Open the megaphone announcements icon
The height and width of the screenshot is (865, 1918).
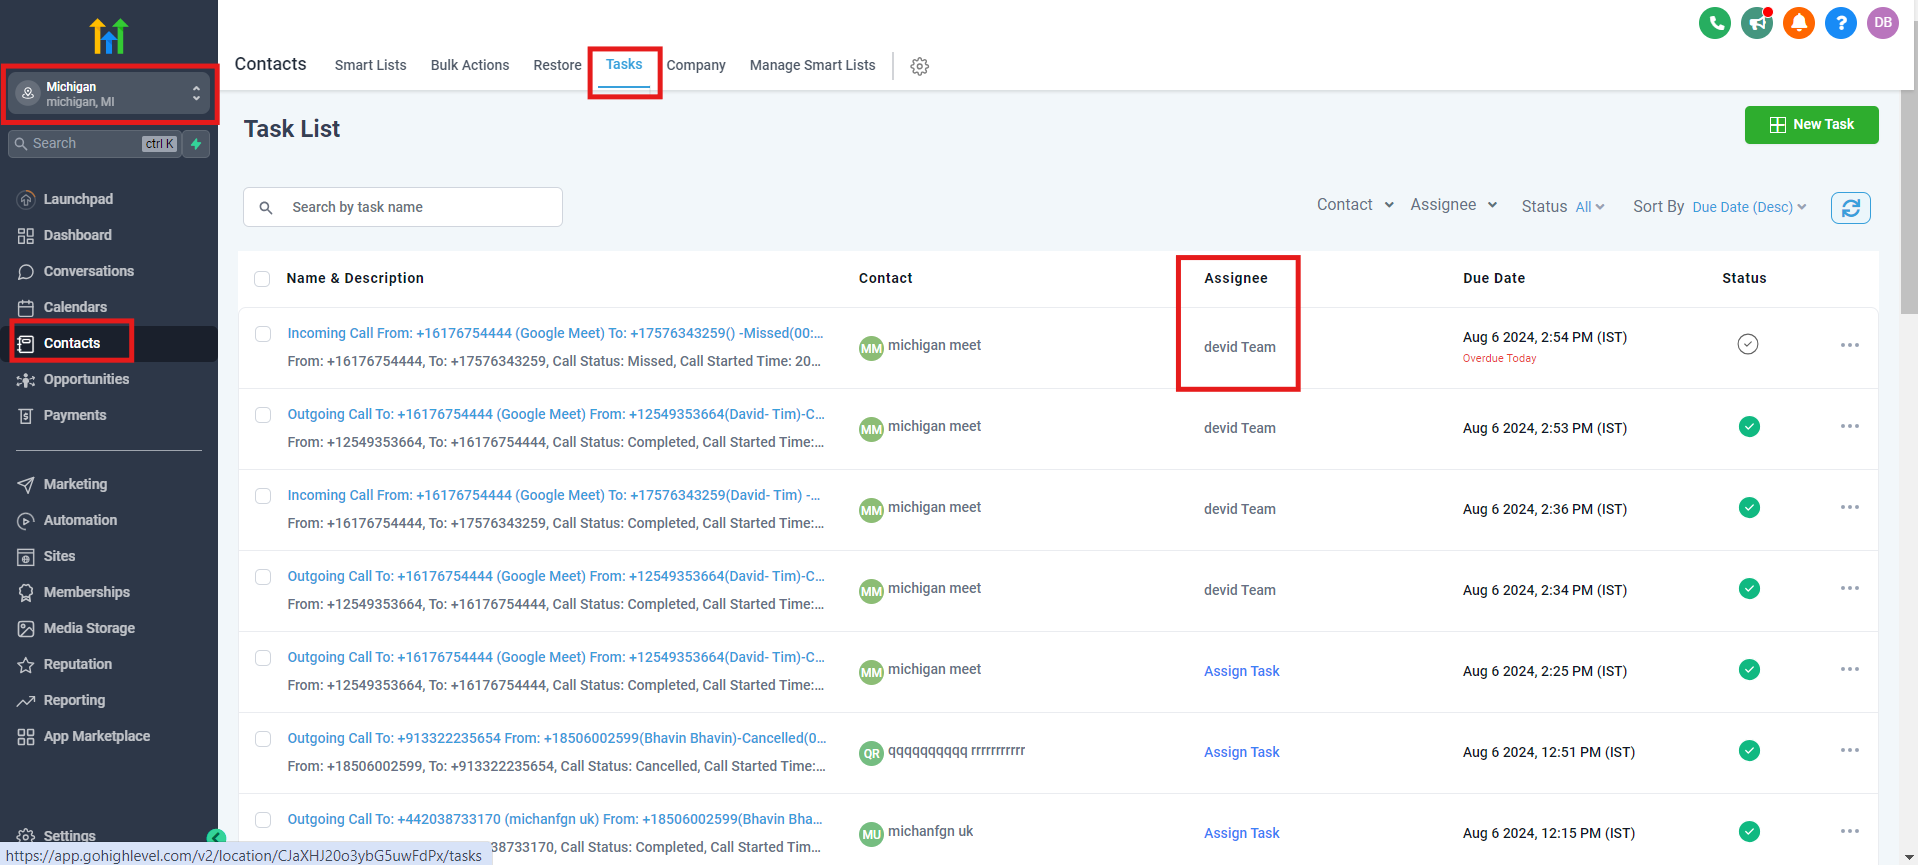pos(1757,23)
